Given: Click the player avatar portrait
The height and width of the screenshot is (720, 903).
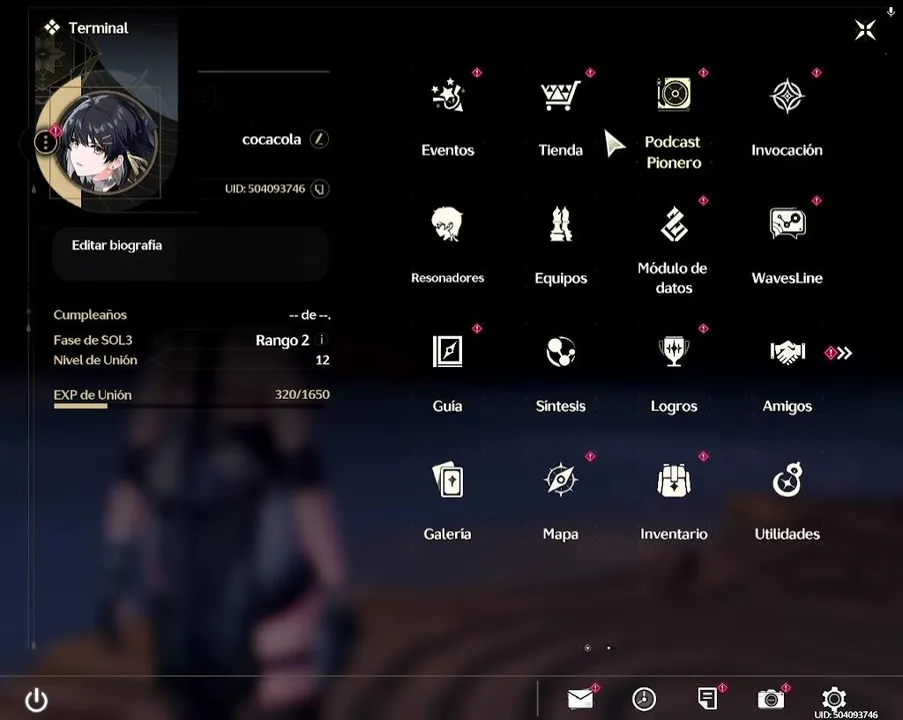Looking at the screenshot, I should 106,142.
